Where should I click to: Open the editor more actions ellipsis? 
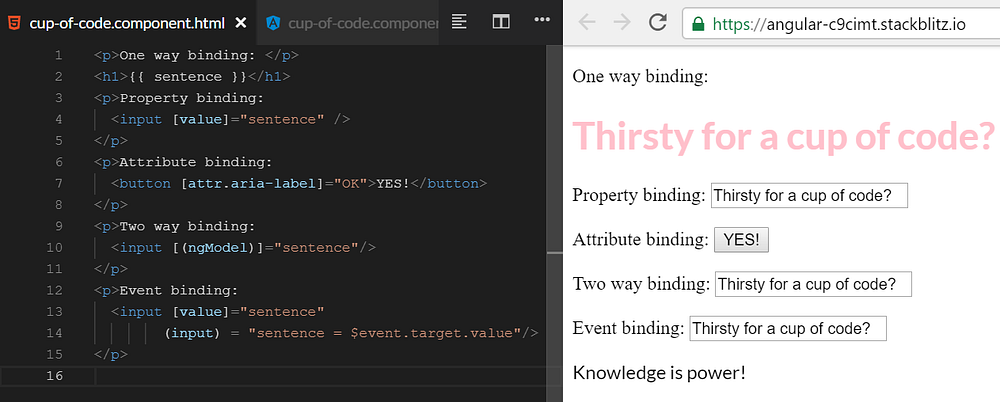point(542,20)
